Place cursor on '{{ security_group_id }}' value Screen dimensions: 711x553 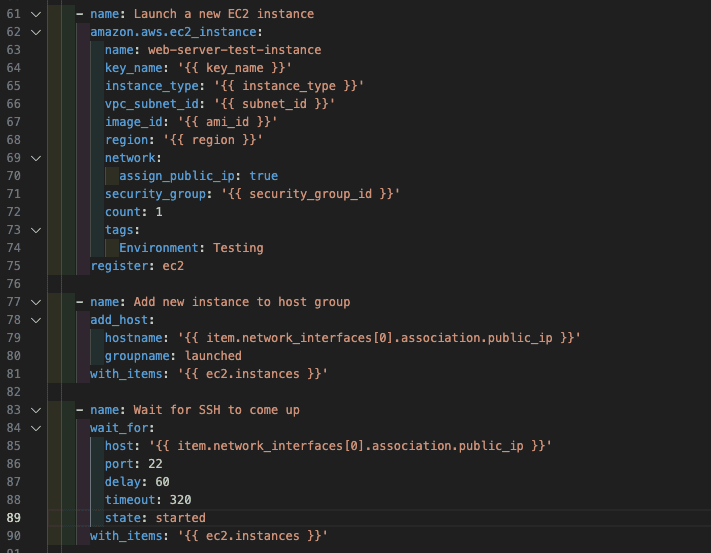311,194
